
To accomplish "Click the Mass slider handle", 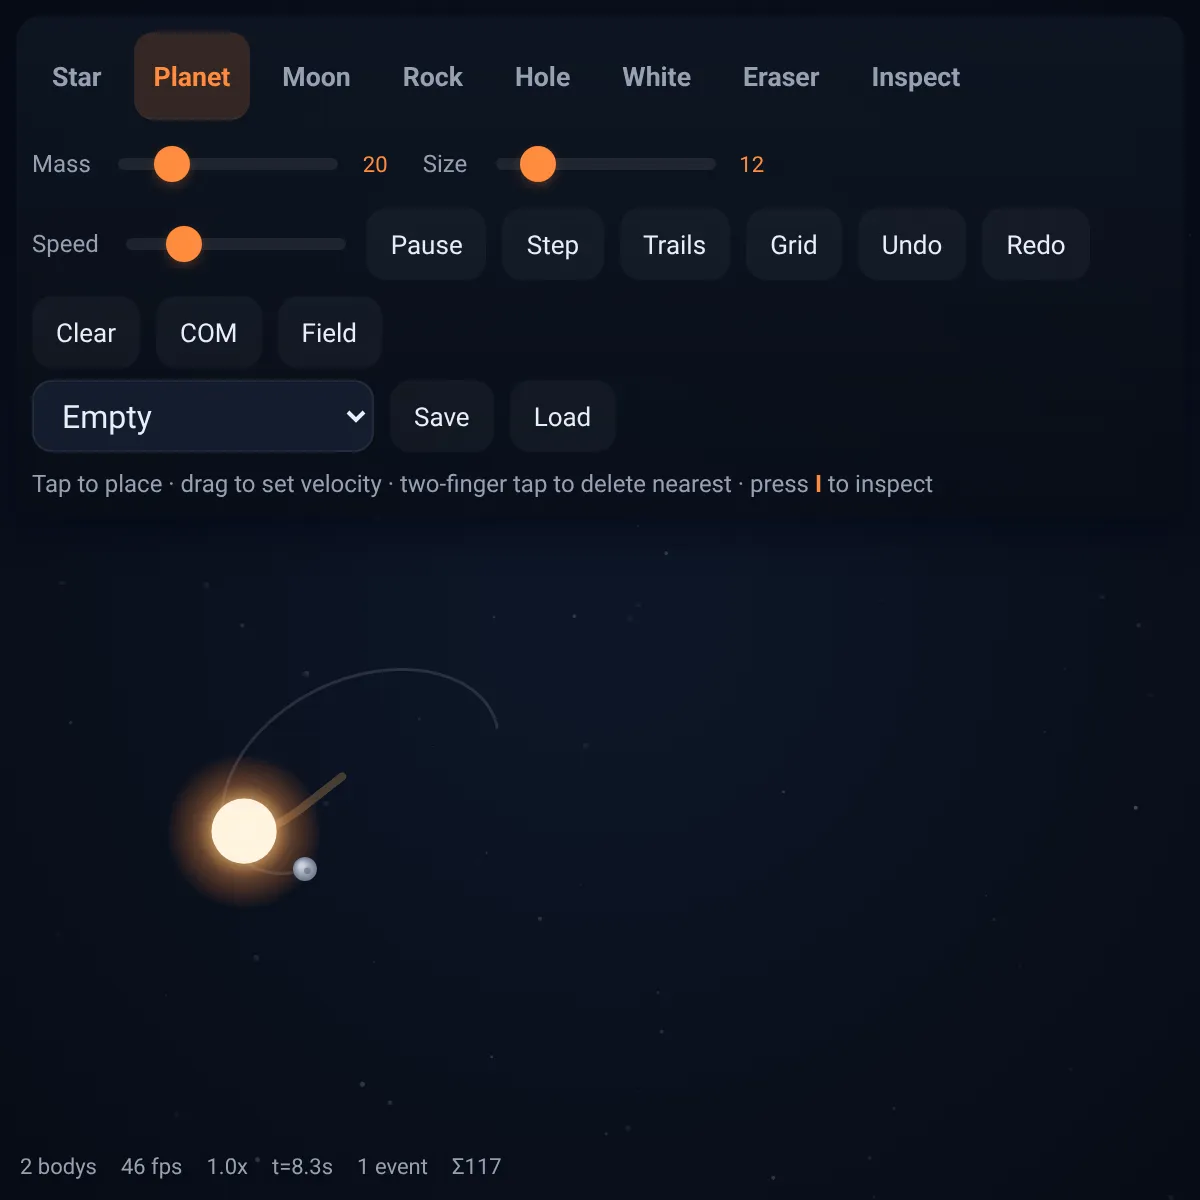I will coord(172,164).
